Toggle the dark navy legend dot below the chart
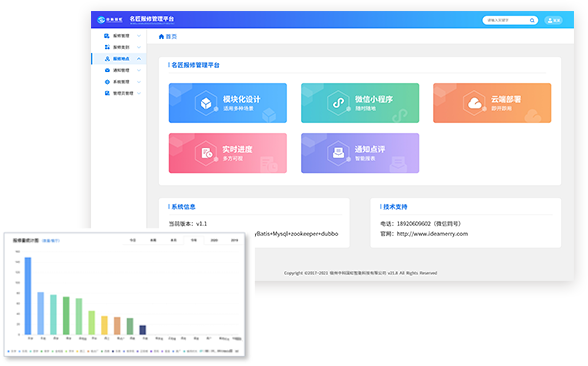This screenshot has height=366, width=588. pyautogui.click(x=113, y=351)
